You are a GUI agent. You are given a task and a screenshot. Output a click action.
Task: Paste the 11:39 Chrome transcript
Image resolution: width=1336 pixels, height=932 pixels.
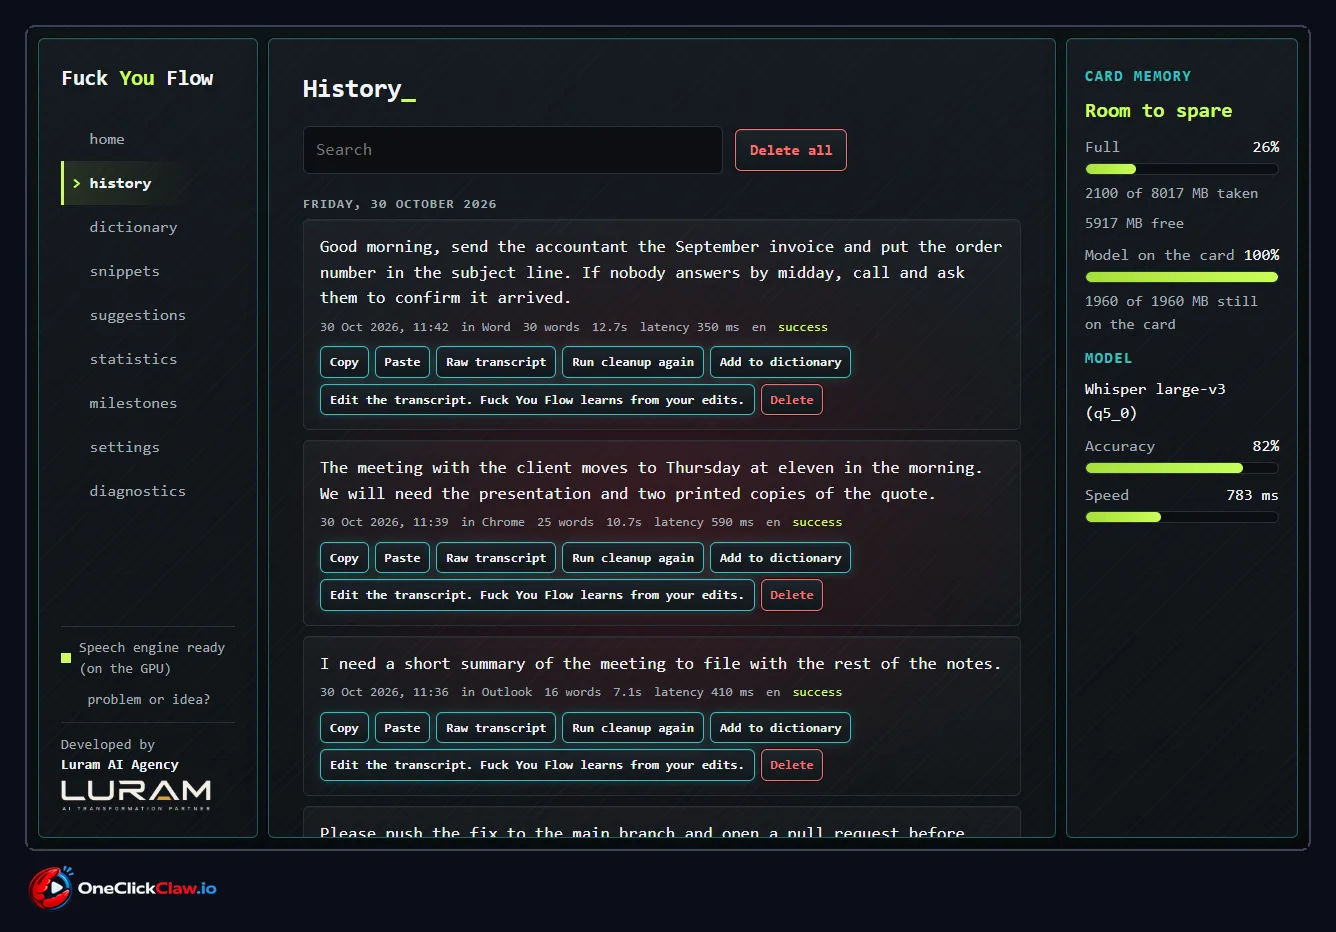[402, 558]
